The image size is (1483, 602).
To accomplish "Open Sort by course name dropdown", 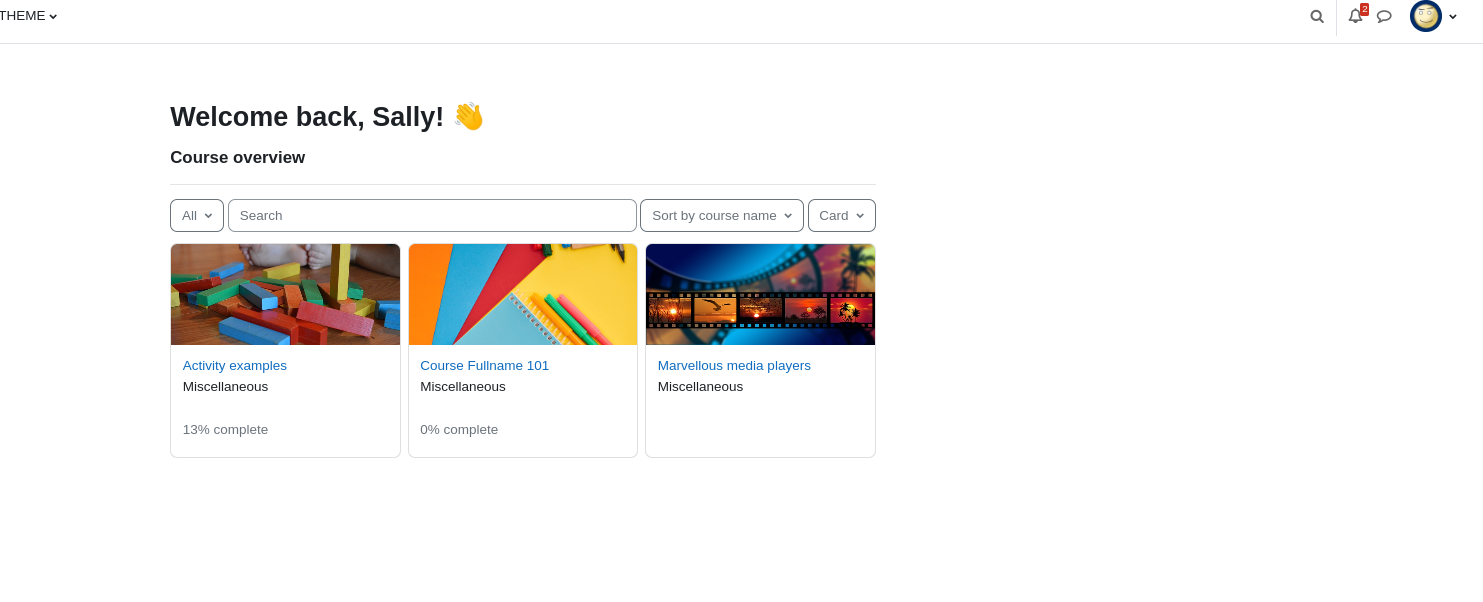I will click(722, 215).
